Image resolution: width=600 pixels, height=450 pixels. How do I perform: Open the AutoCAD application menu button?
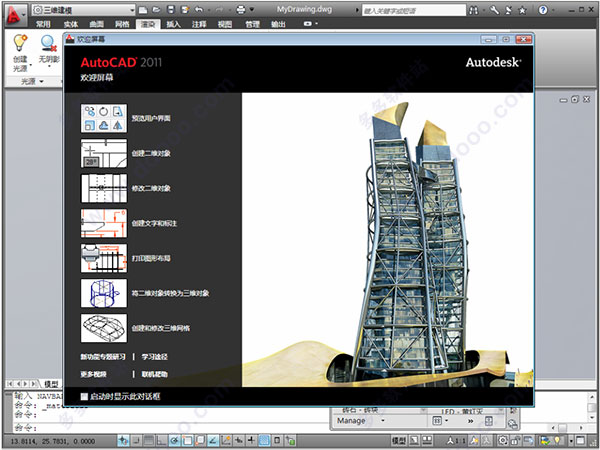click(14, 14)
